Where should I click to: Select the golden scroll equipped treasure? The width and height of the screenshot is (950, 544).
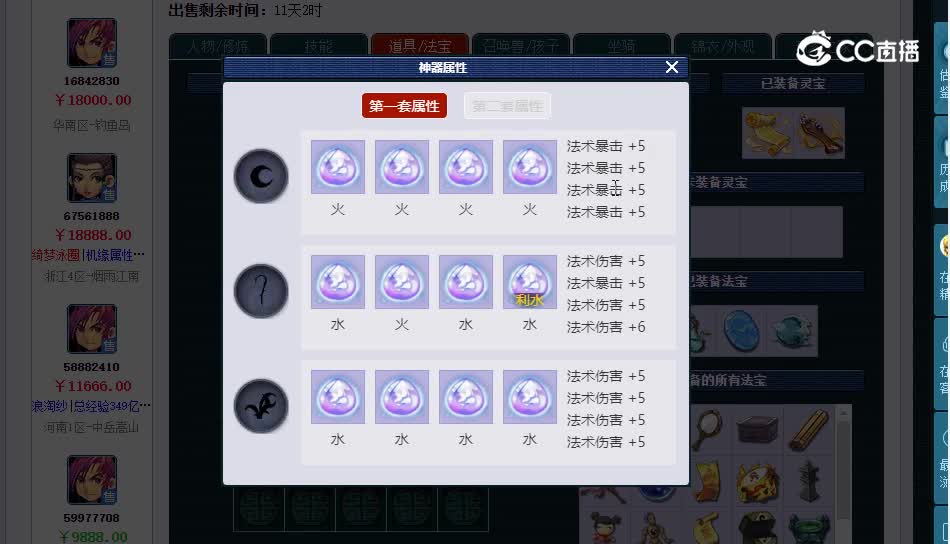767,133
